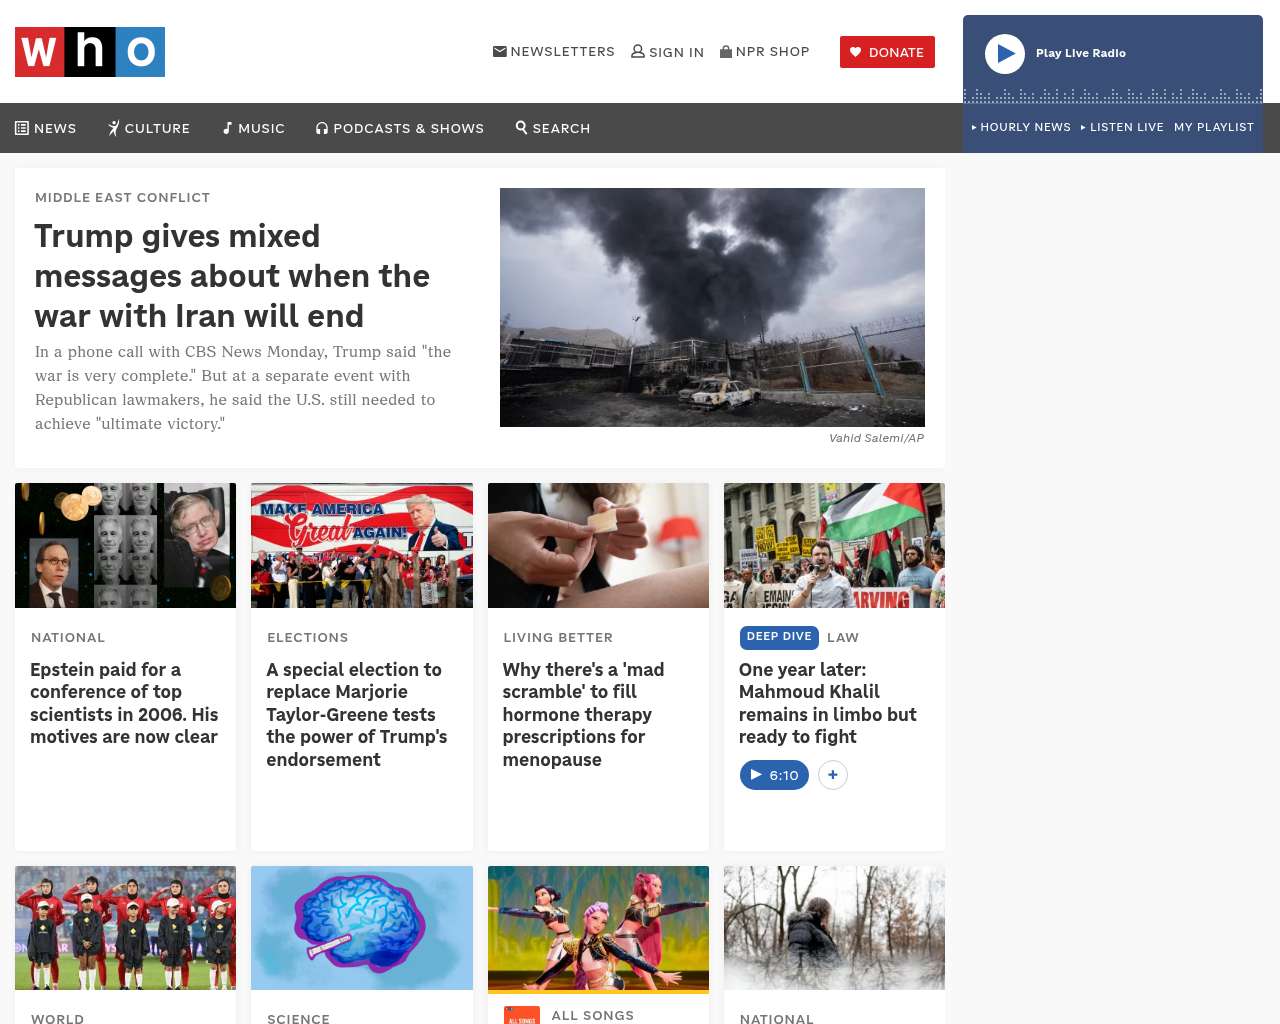The width and height of the screenshot is (1280, 1024).
Task: Select Listen Live in the player
Action: pyautogui.click(x=1122, y=127)
